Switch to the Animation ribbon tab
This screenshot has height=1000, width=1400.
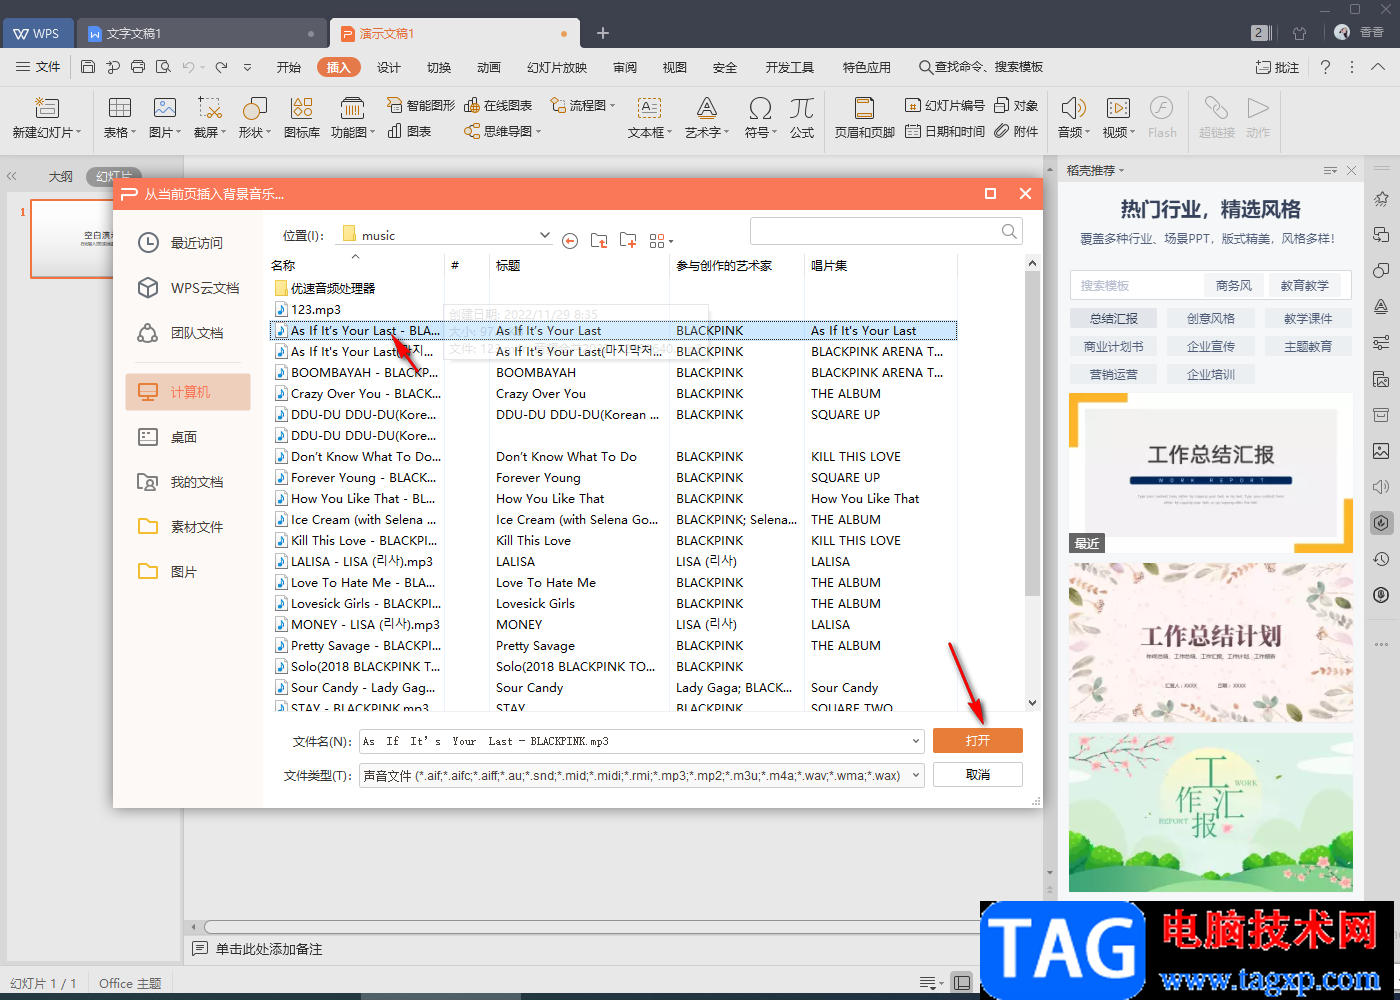(489, 67)
